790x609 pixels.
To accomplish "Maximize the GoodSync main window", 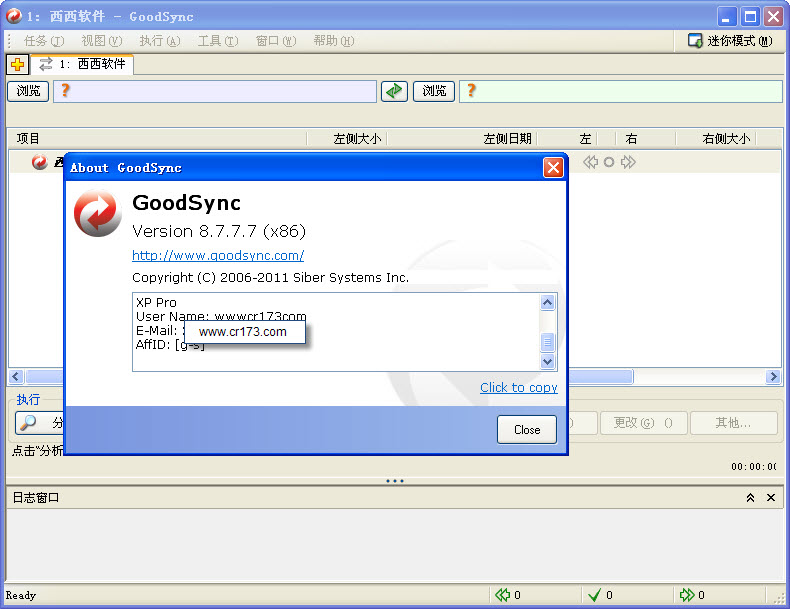I will [x=750, y=17].
